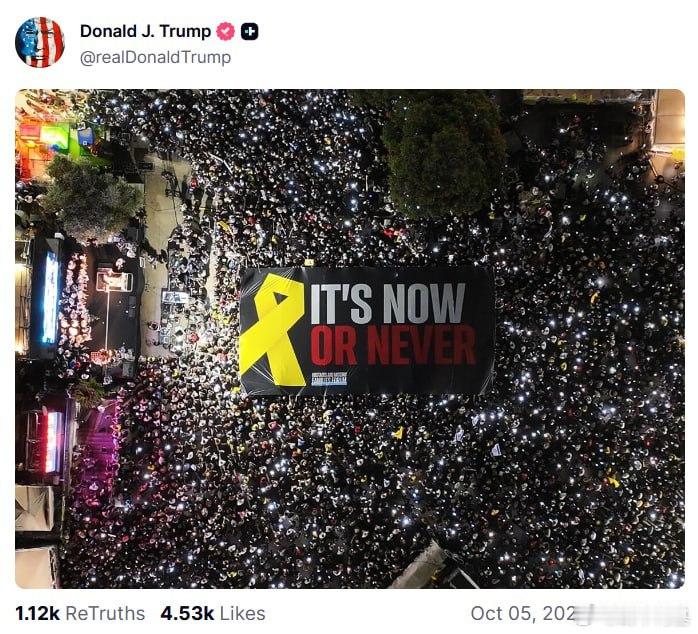View the 4.53k Likes list
The image size is (698, 634).
pos(213,613)
